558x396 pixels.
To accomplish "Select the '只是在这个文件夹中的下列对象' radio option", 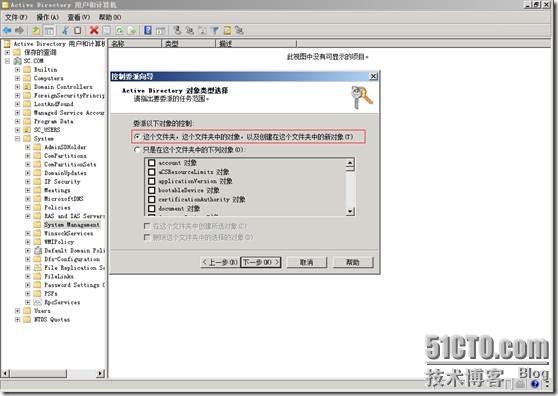I will pos(137,150).
